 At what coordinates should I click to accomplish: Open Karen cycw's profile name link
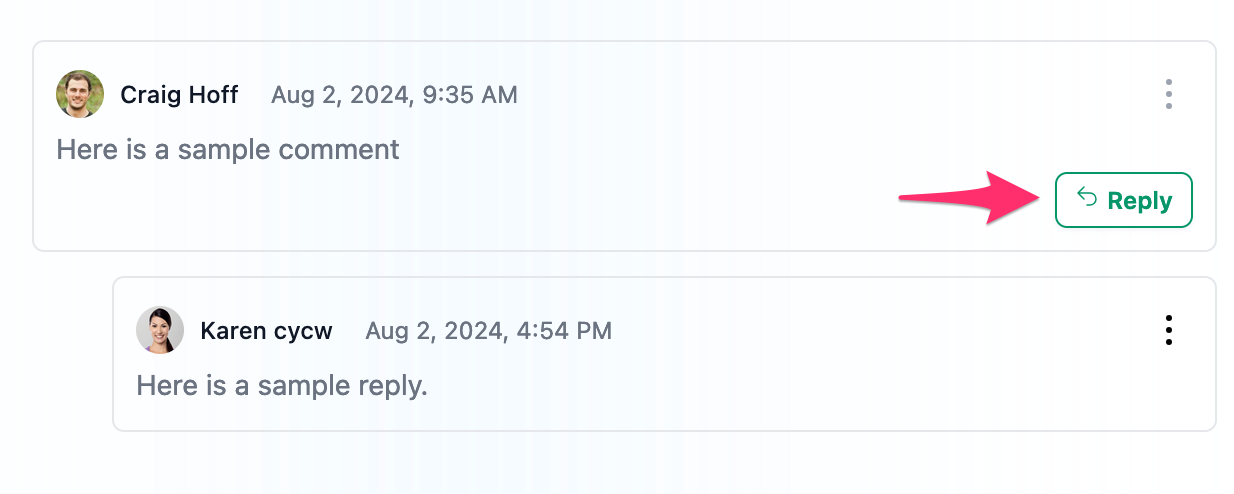point(266,331)
